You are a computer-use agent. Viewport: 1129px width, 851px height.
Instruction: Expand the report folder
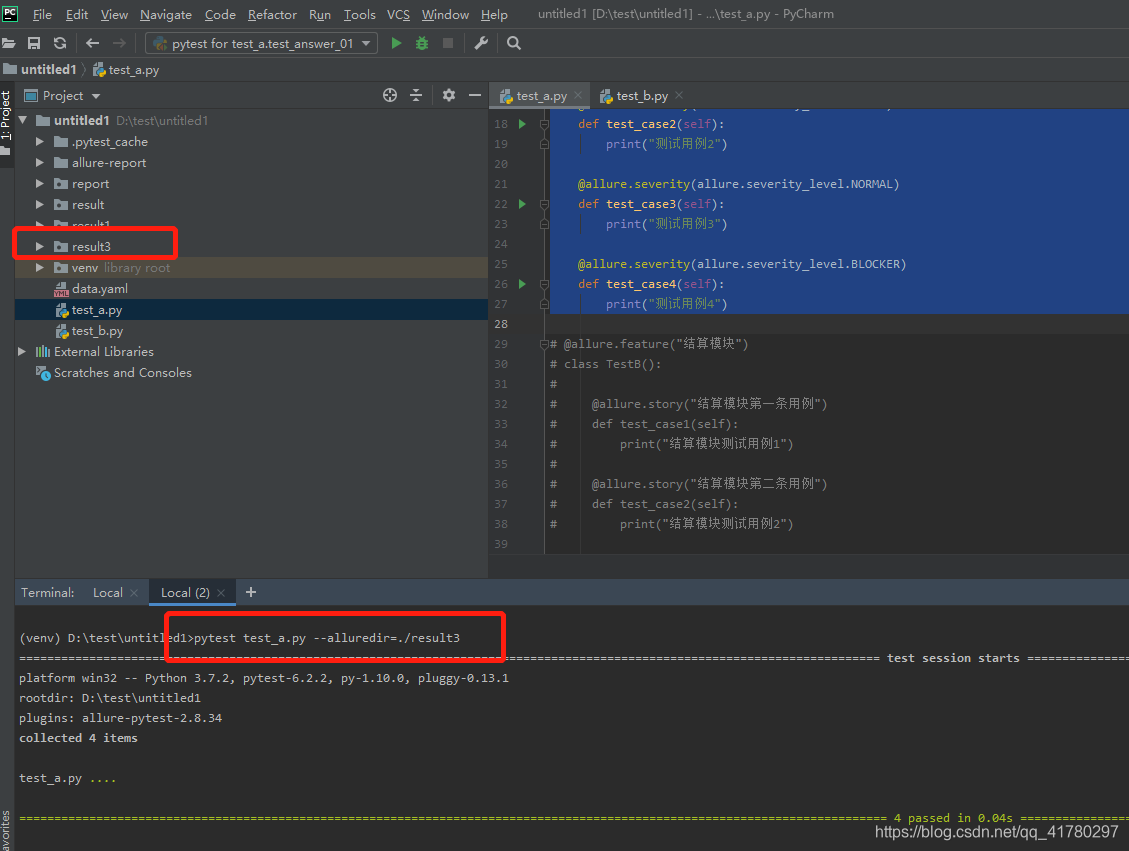click(40, 184)
